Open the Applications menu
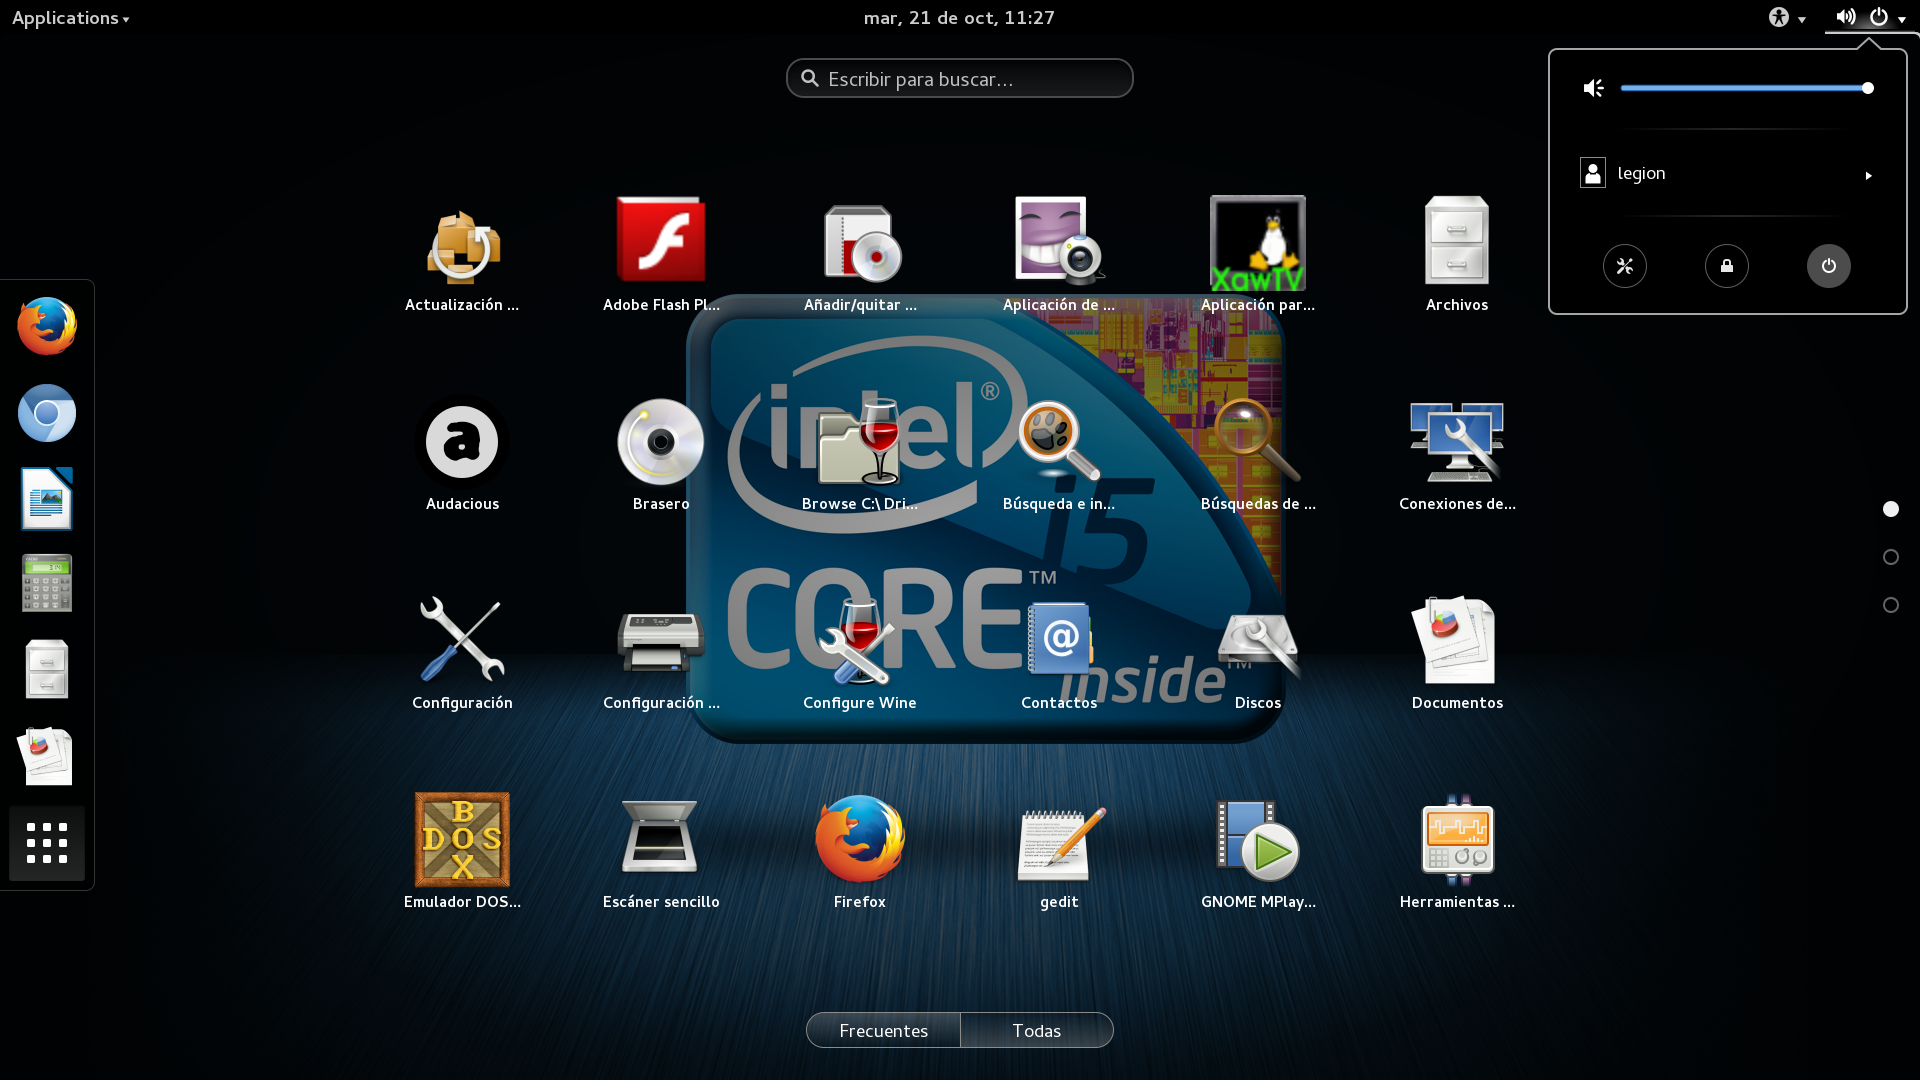Screen dimensions: 1920x1080 (70, 18)
